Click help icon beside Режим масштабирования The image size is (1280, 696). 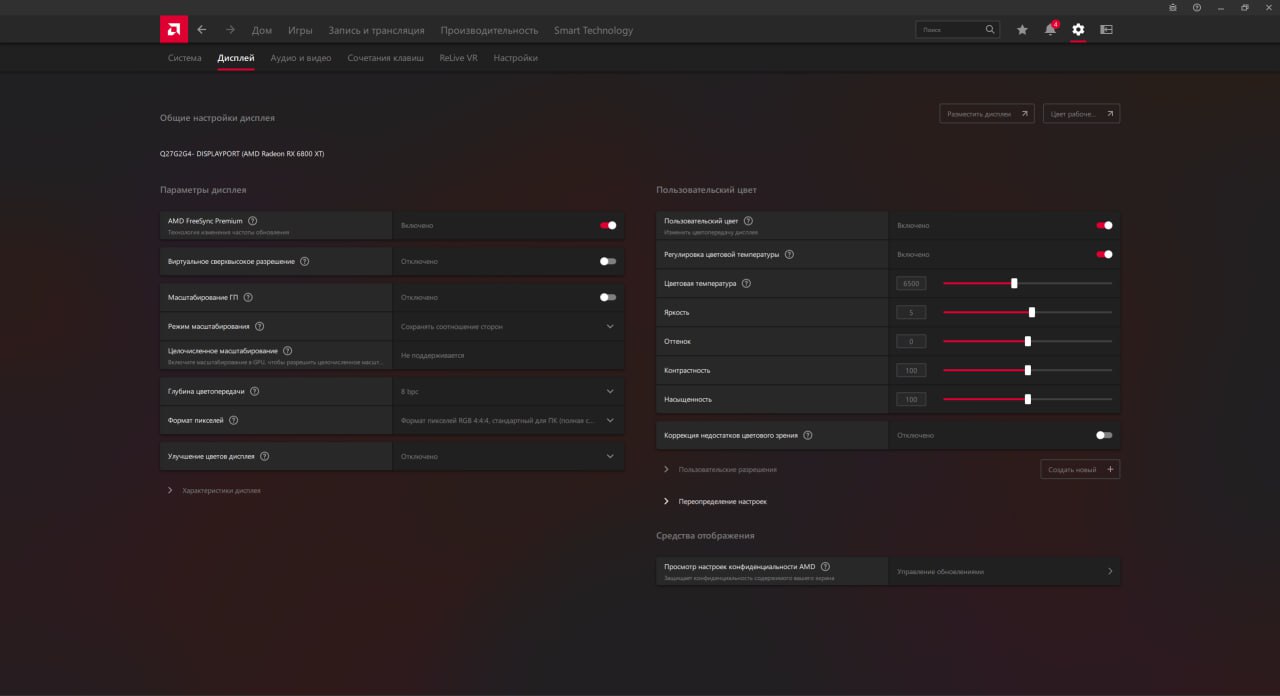pyautogui.click(x=259, y=326)
